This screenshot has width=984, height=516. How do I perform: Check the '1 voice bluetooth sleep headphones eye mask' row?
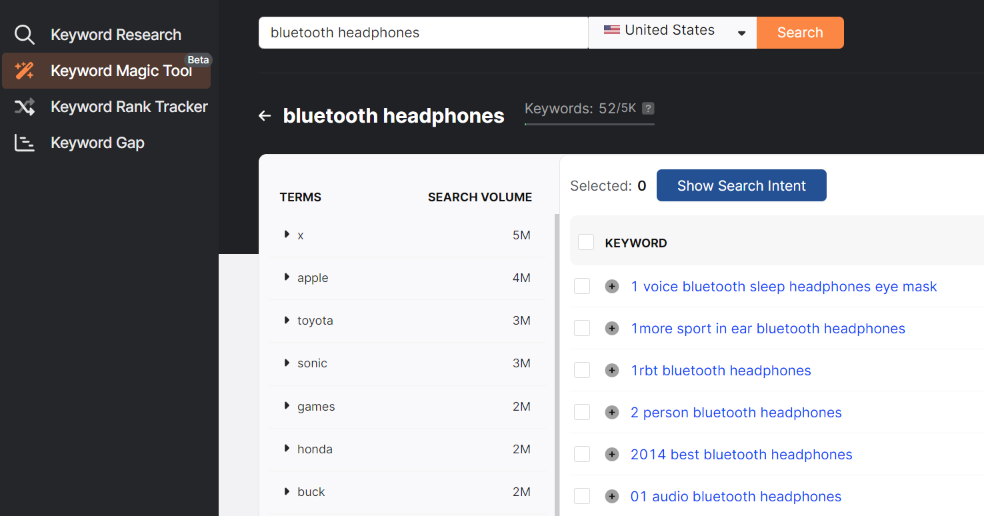[x=582, y=286]
